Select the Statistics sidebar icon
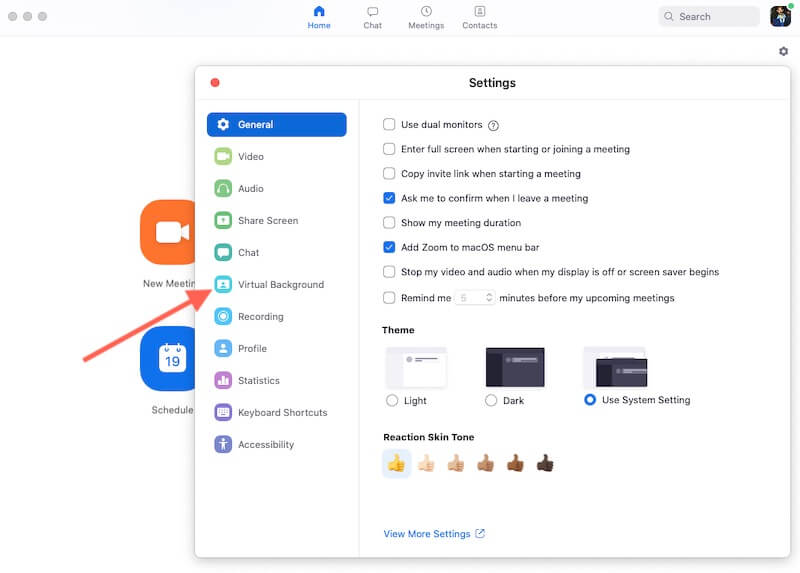Screen dimensions: 800x573 click(x=222, y=381)
